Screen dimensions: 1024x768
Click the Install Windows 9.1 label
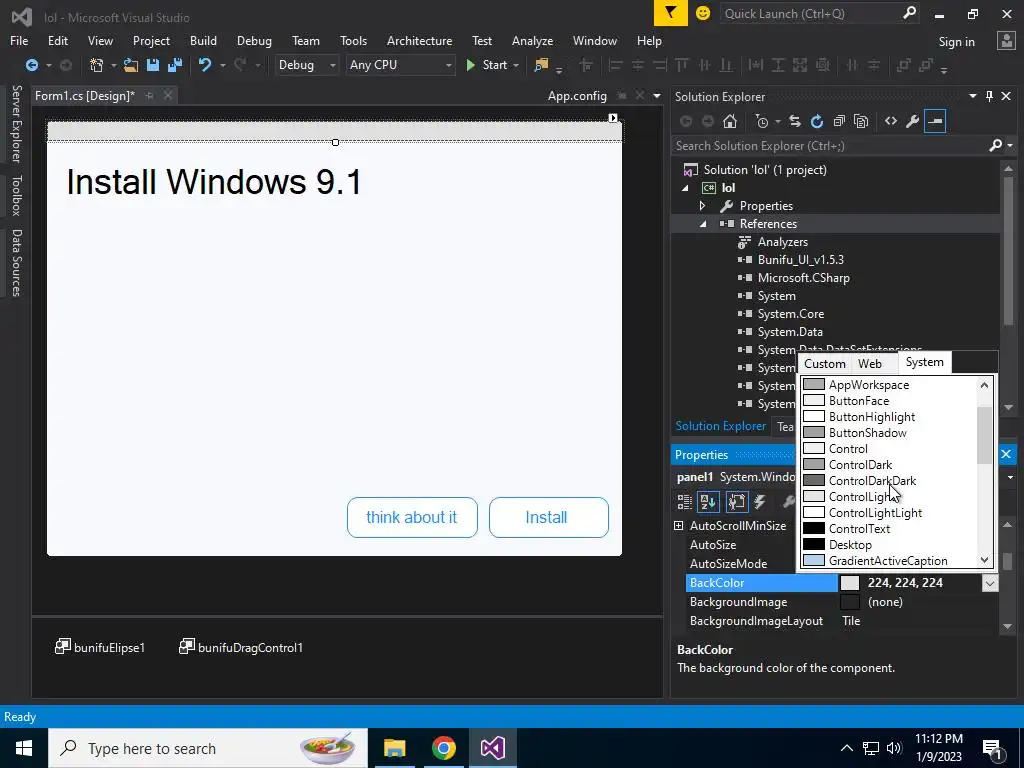point(214,182)
